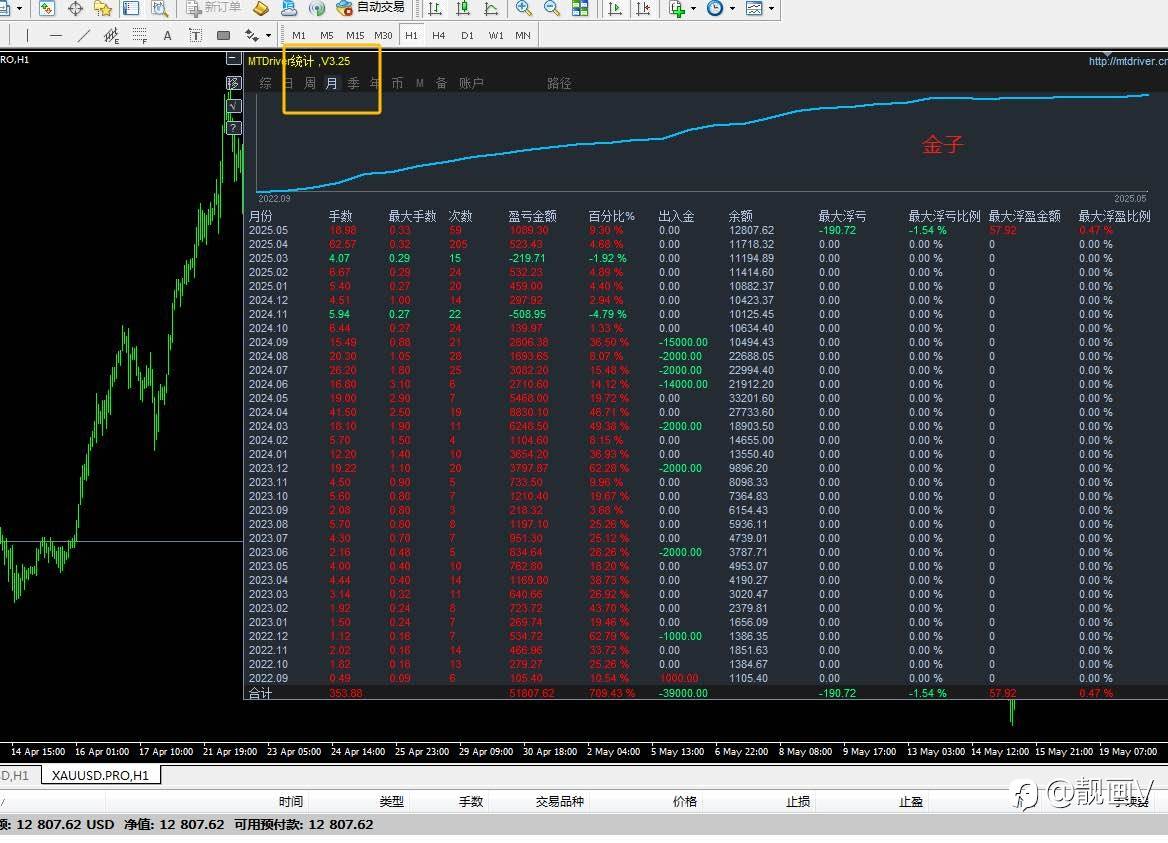Click the zoom out magnifier icon
Viewport: 1168px width, 843px height.
[x=551, y=8]
